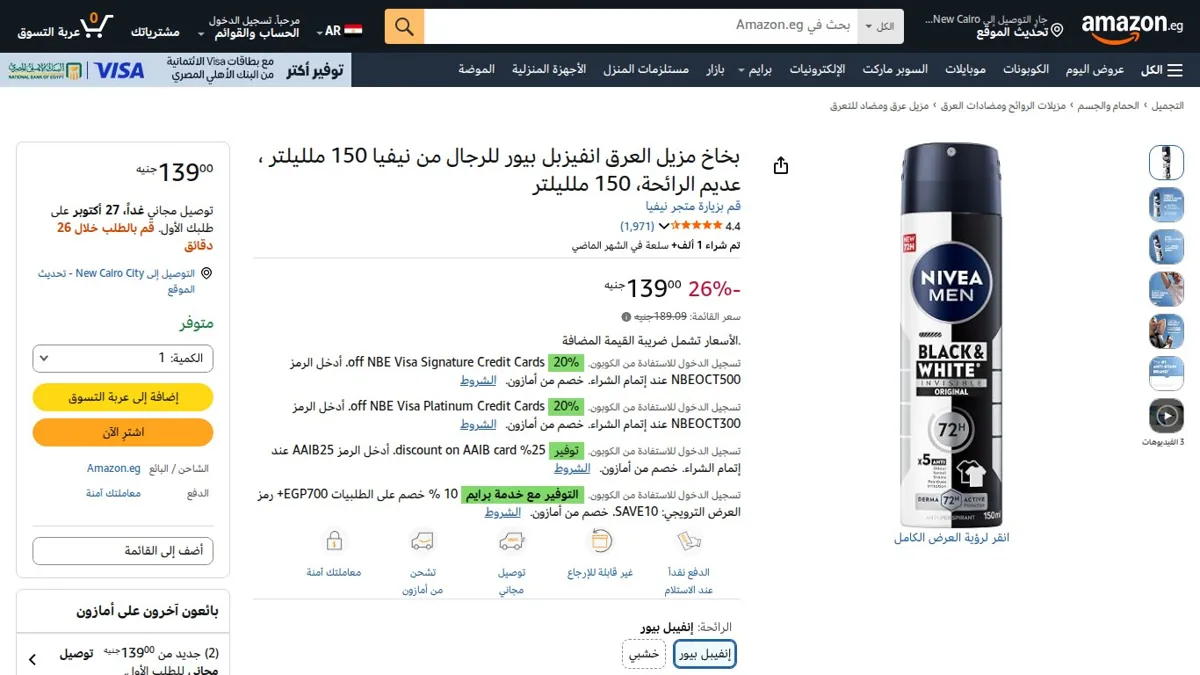Image resolution: width=1200 pixels, height=675 pixels.
Task: Click the Visa NBE savings banner
Action: click(176, 70)
